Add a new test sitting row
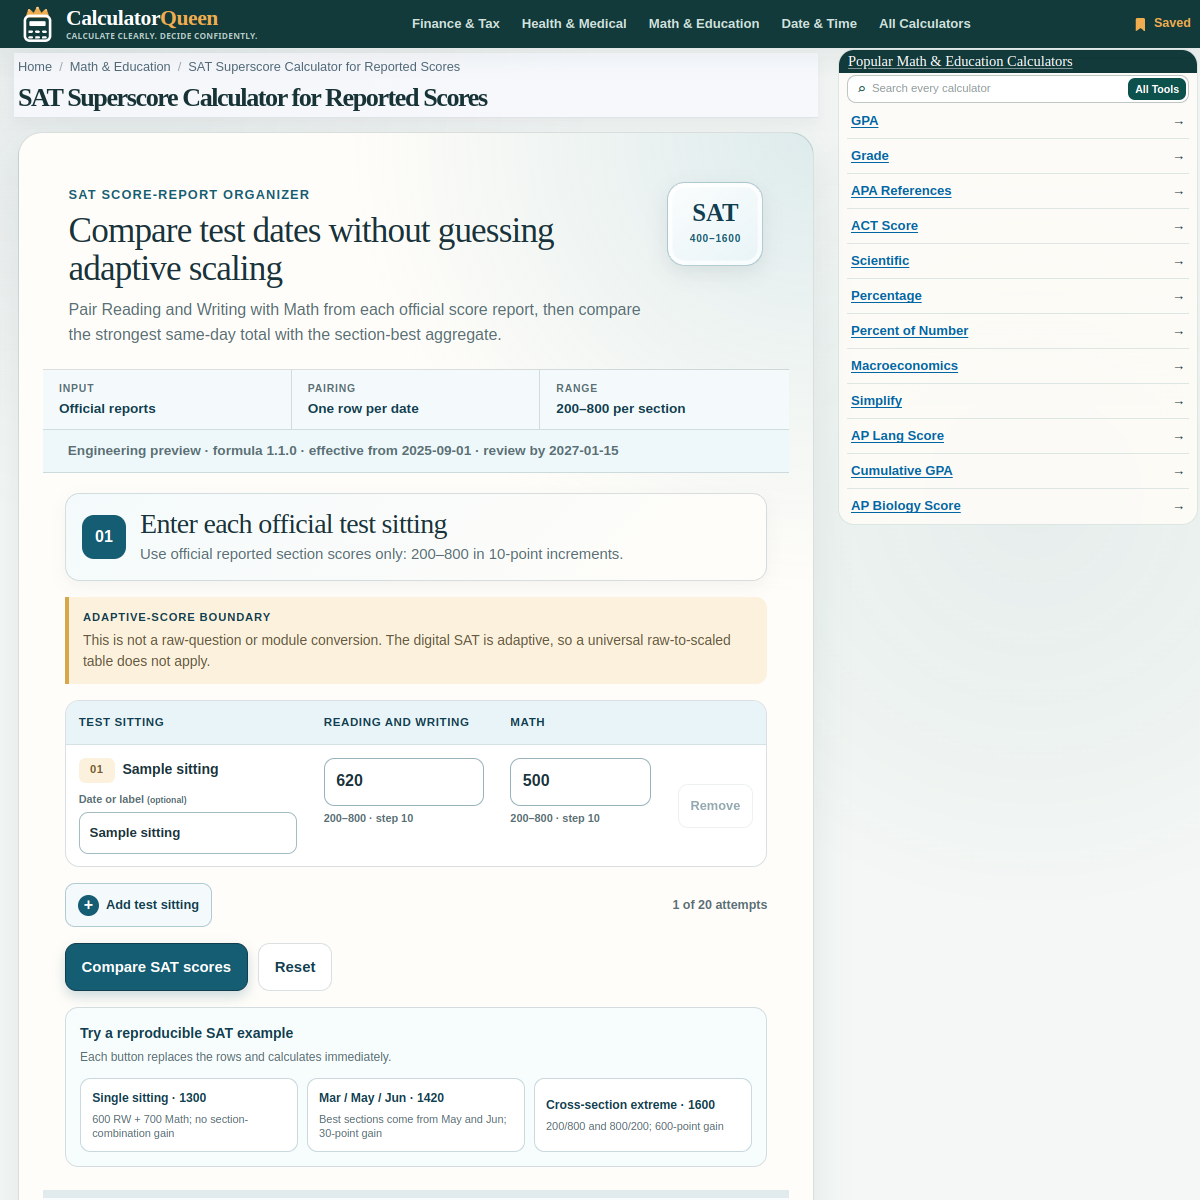This screenshot has width=1200, height=1200. coord(138,905)
